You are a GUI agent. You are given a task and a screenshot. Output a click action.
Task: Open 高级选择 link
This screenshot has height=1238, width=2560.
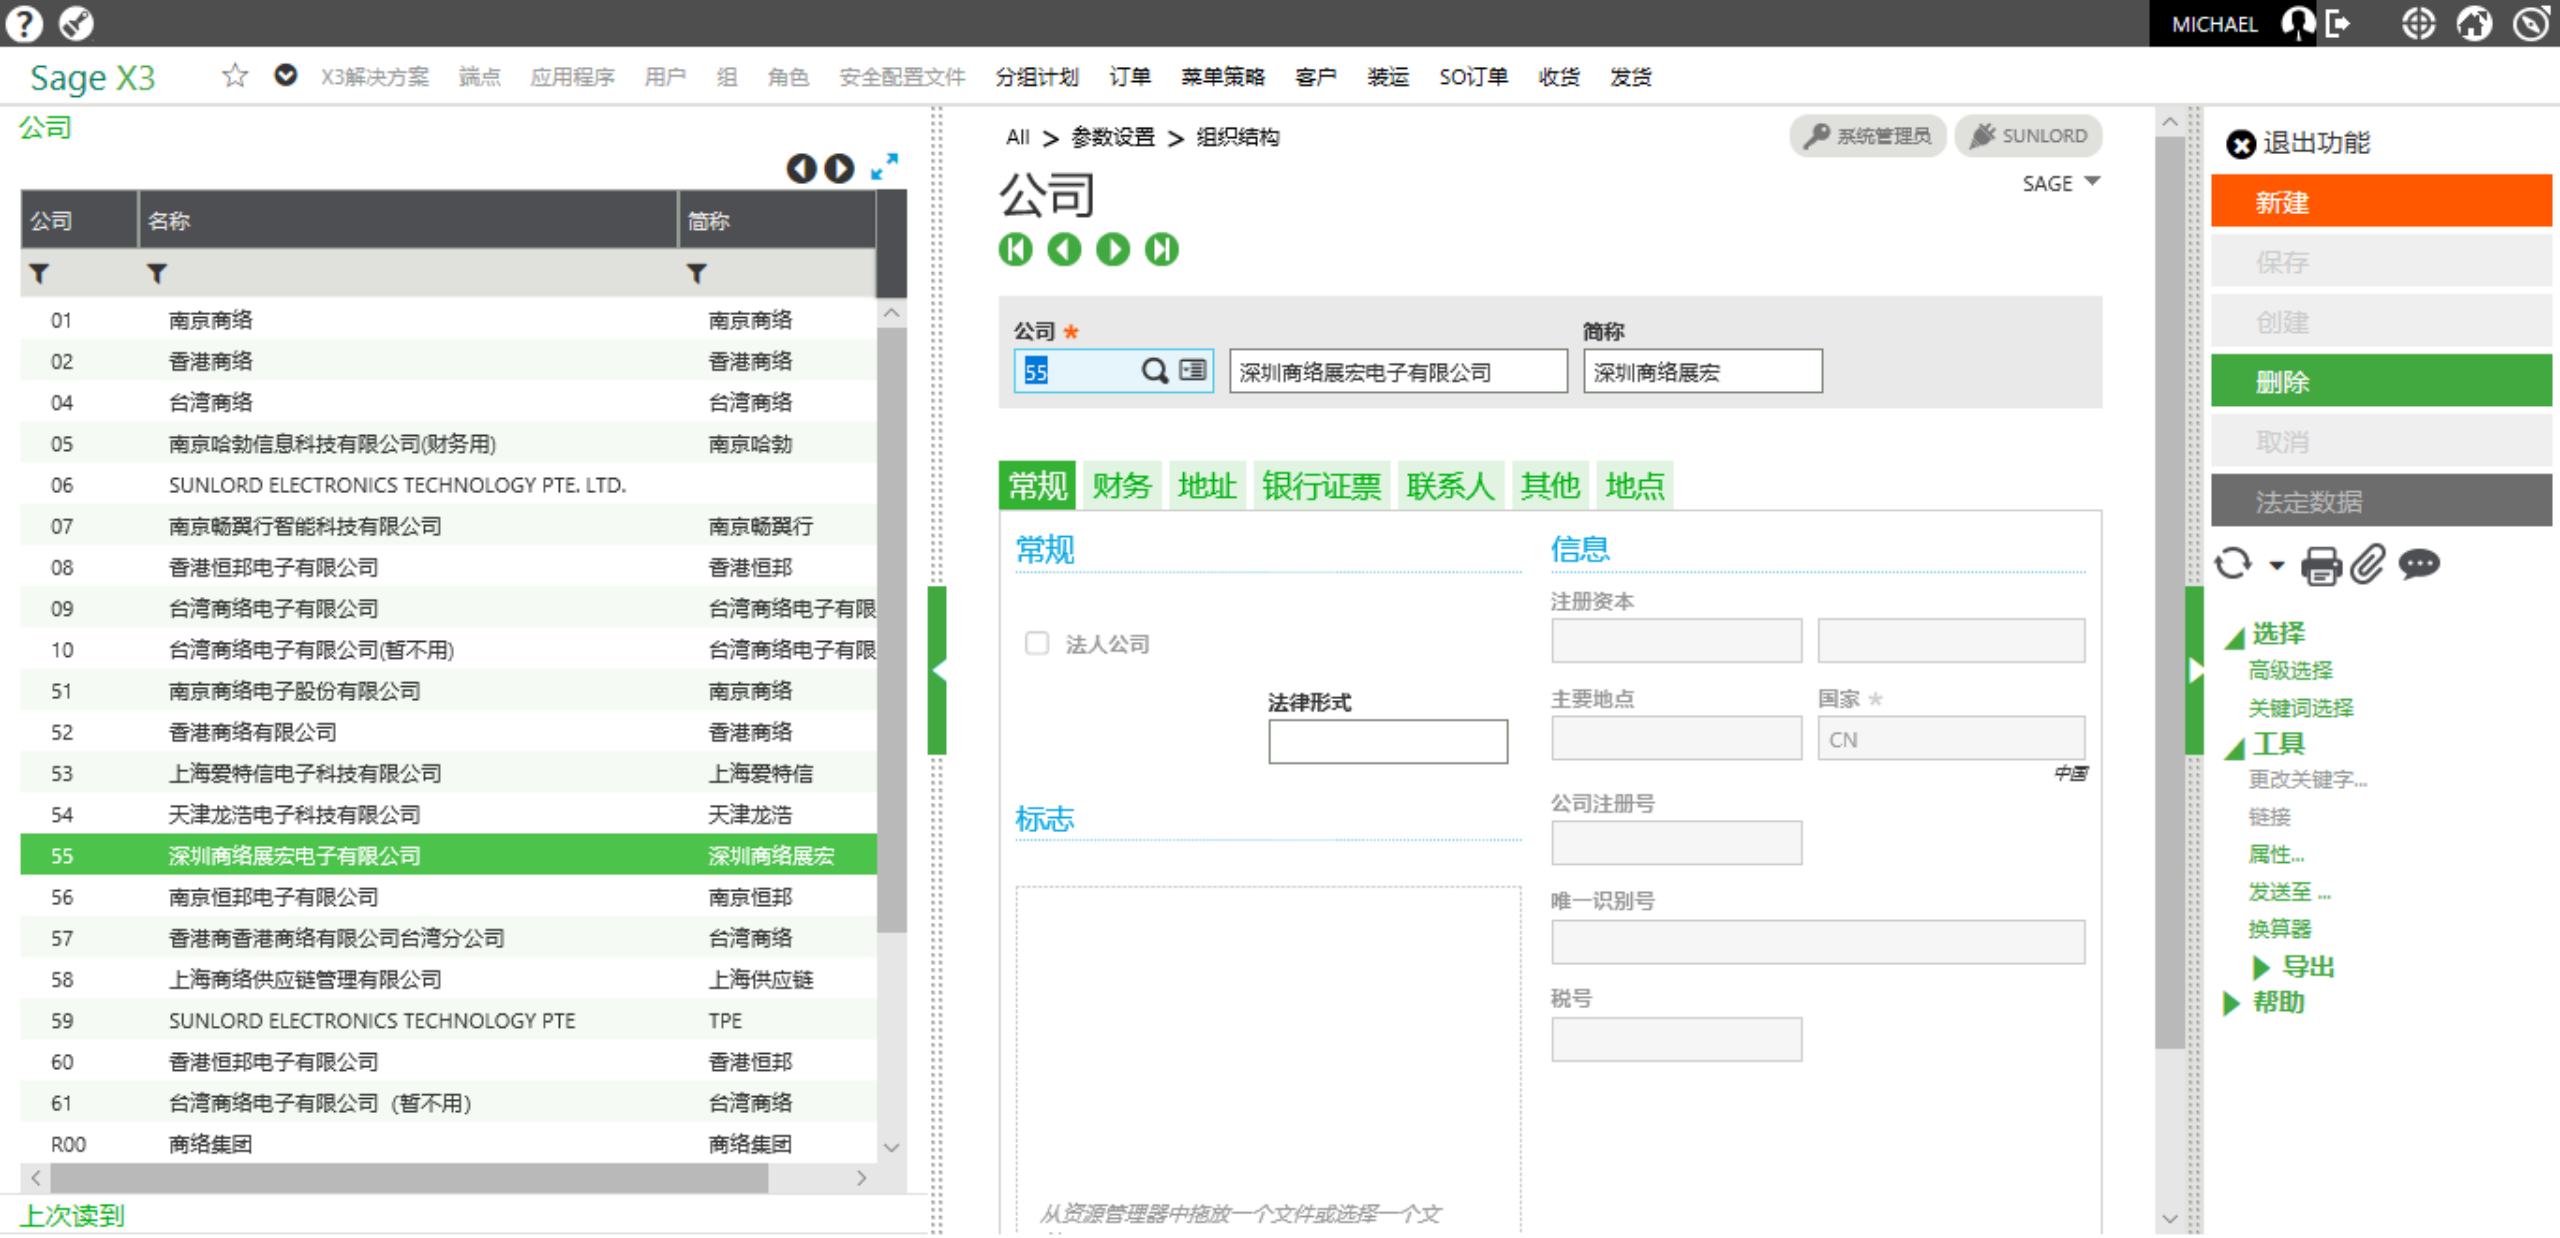[x=2290, y=670]
